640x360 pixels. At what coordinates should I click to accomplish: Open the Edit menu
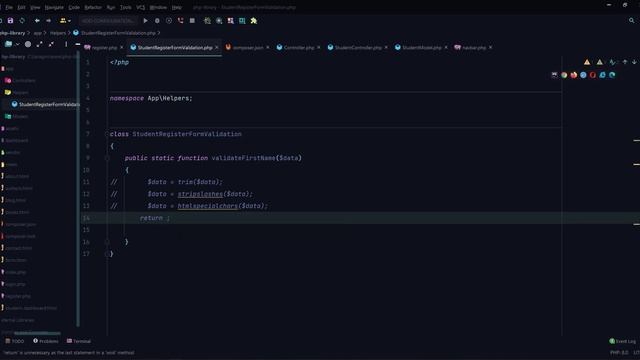(21, 7)
